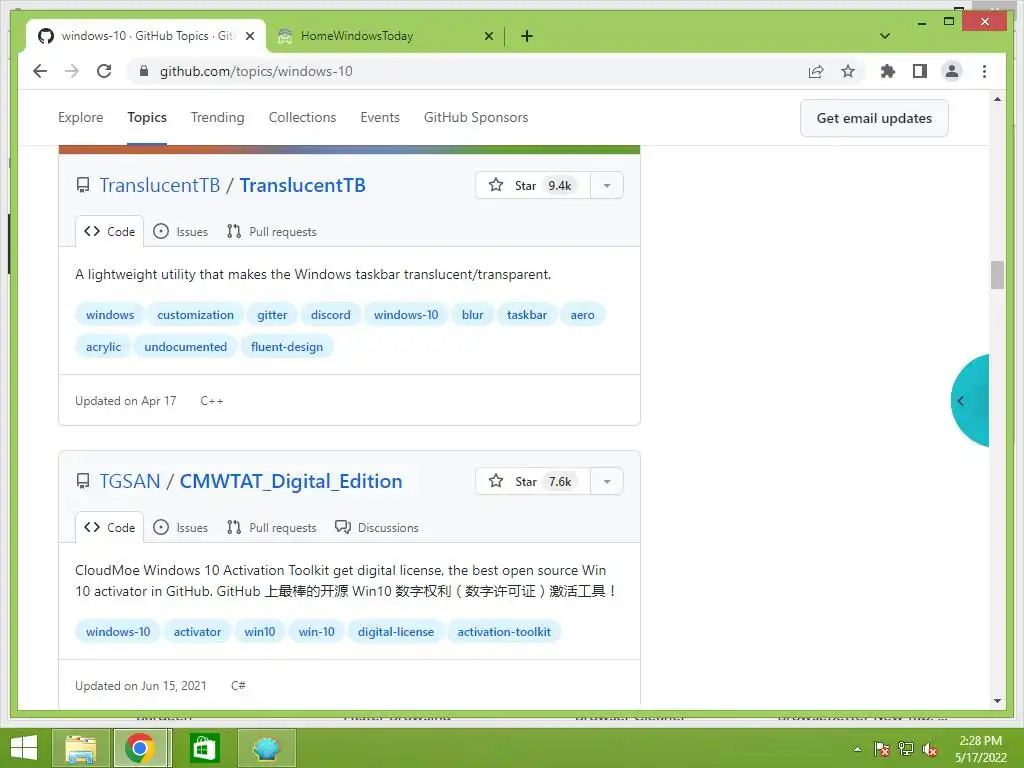Open the Windows Store taskbar icon
This screenshot has width=1024, height=768.
204,748
